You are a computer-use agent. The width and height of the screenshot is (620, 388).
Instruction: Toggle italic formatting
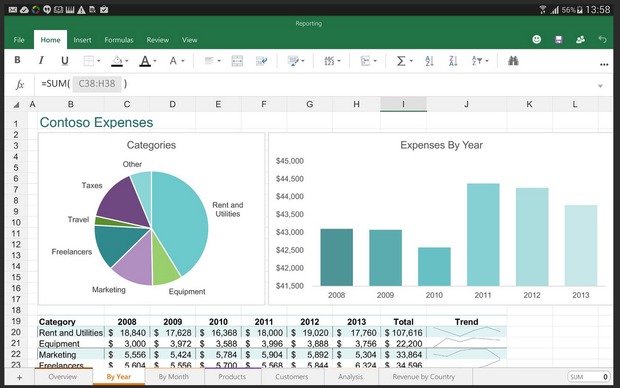coord(41,60)
